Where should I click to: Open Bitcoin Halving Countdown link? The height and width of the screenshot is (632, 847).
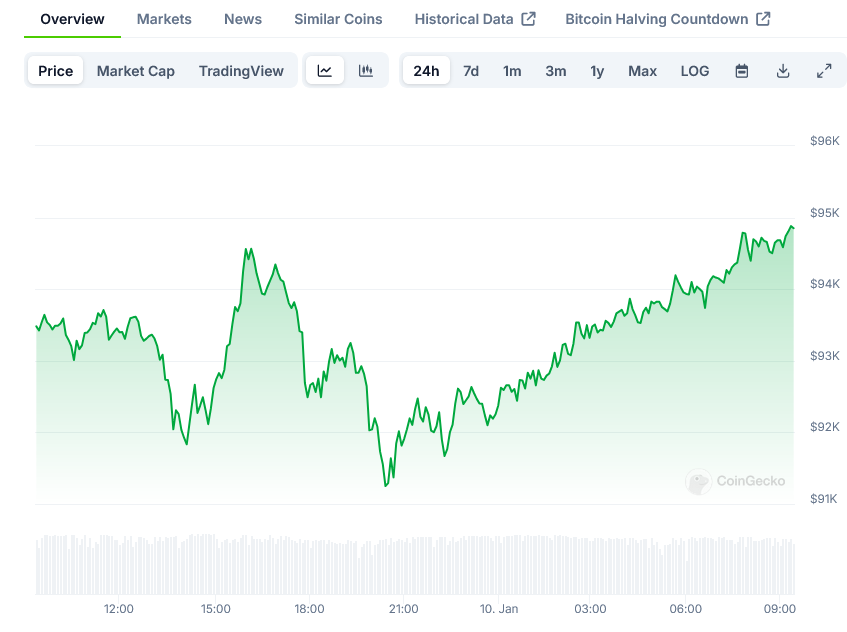(667, 19)
